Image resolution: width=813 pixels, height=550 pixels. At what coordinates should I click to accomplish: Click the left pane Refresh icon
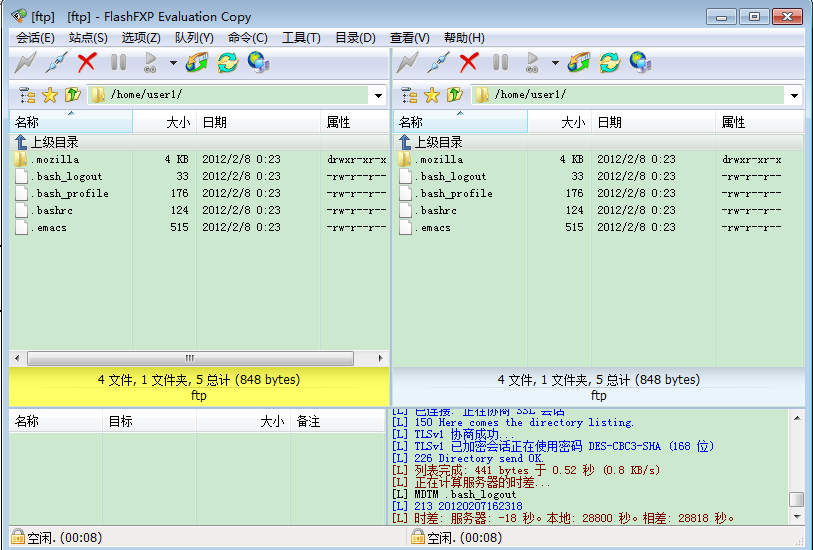[228, 63]
